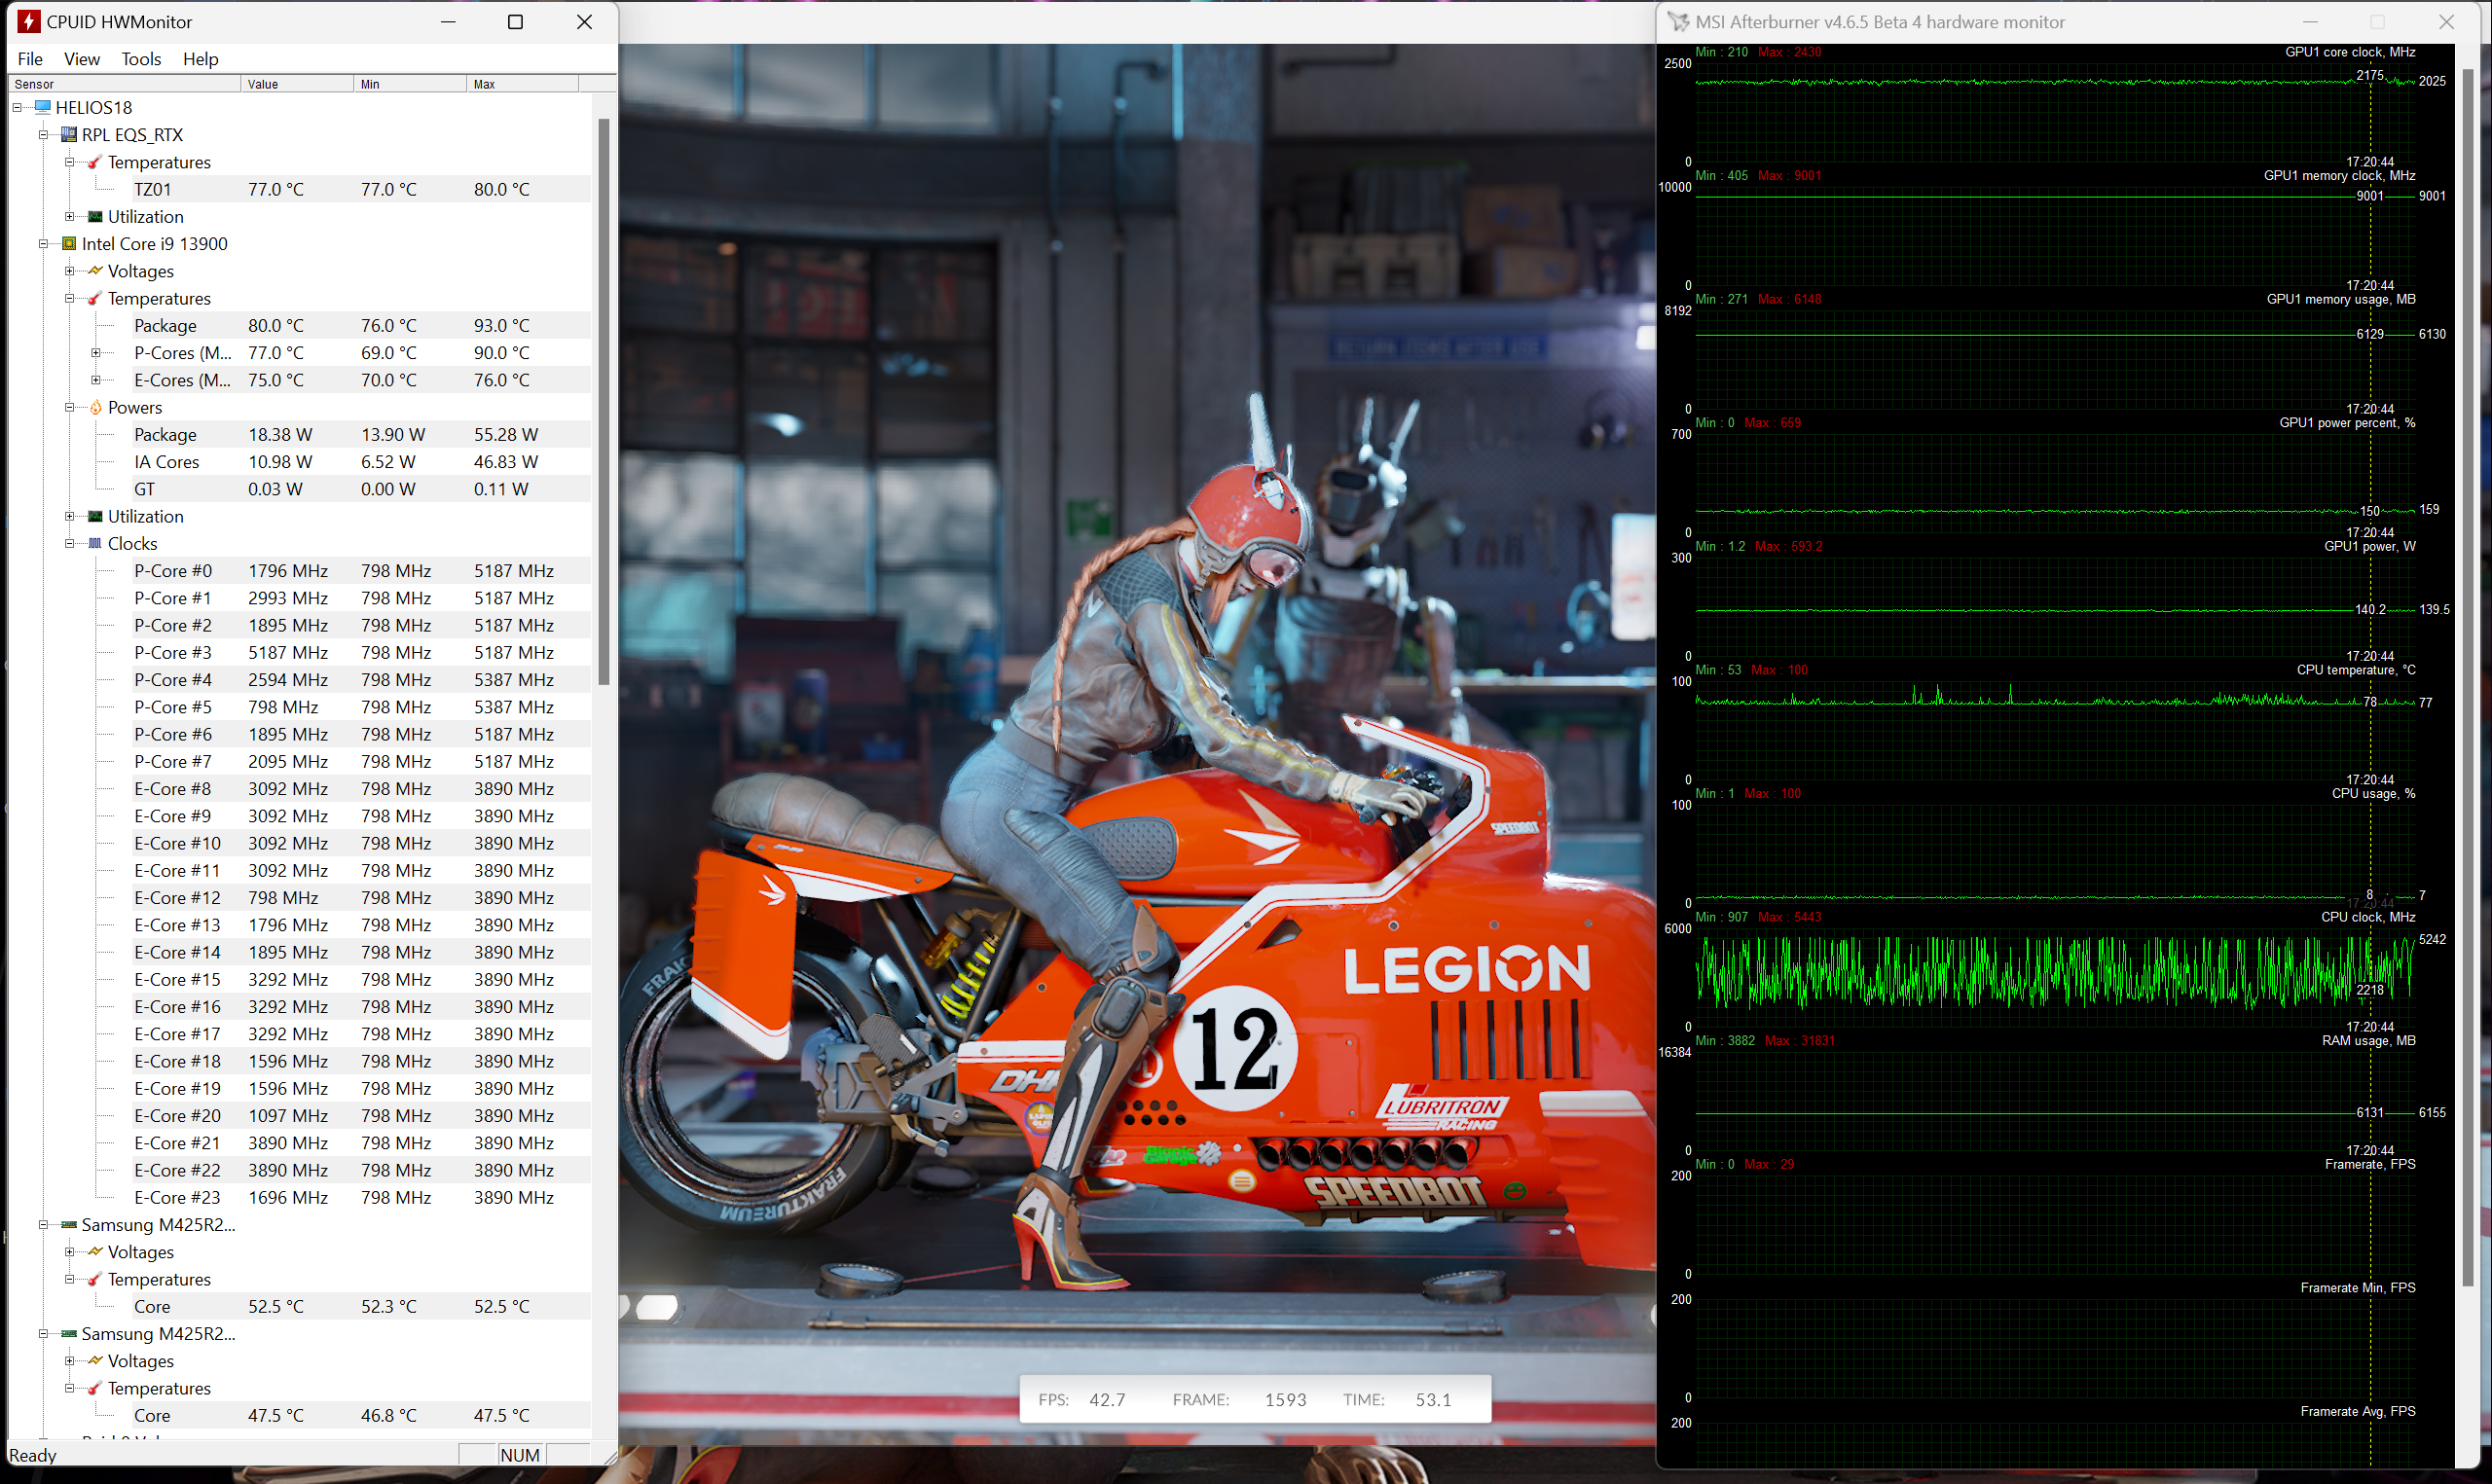Collapse the Clocks tree section

70,543
